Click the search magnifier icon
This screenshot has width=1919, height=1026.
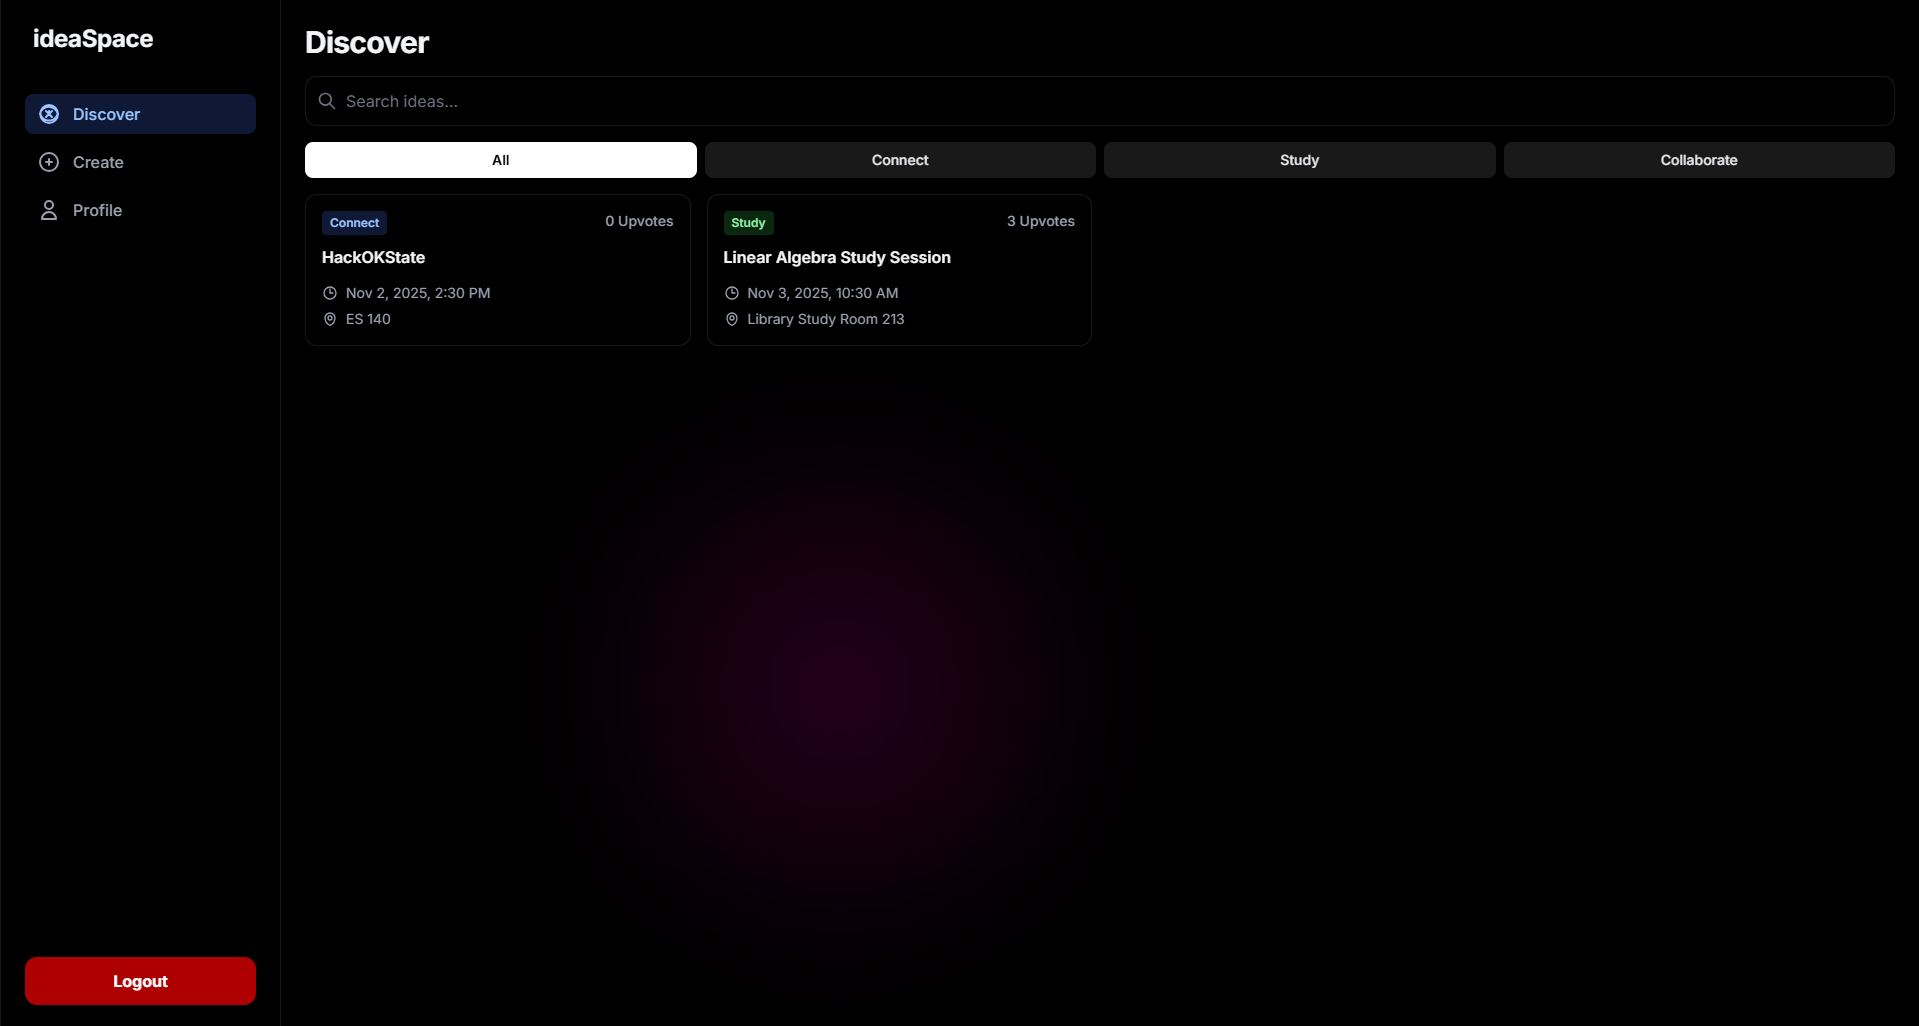coord(327,101)
